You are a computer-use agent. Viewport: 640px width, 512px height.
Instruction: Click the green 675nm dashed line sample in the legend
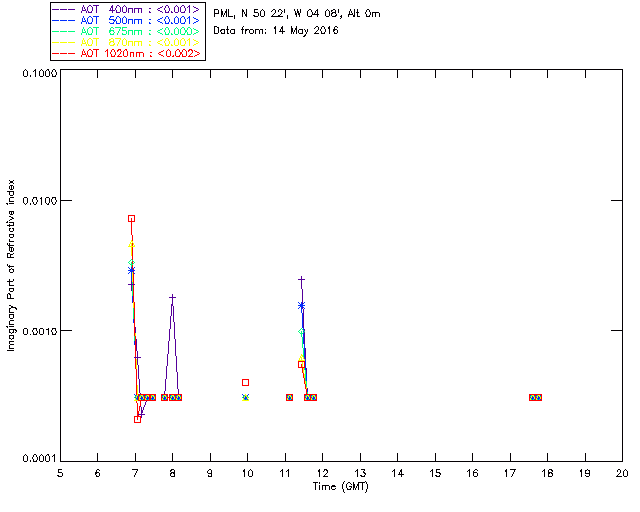point(64,31)
